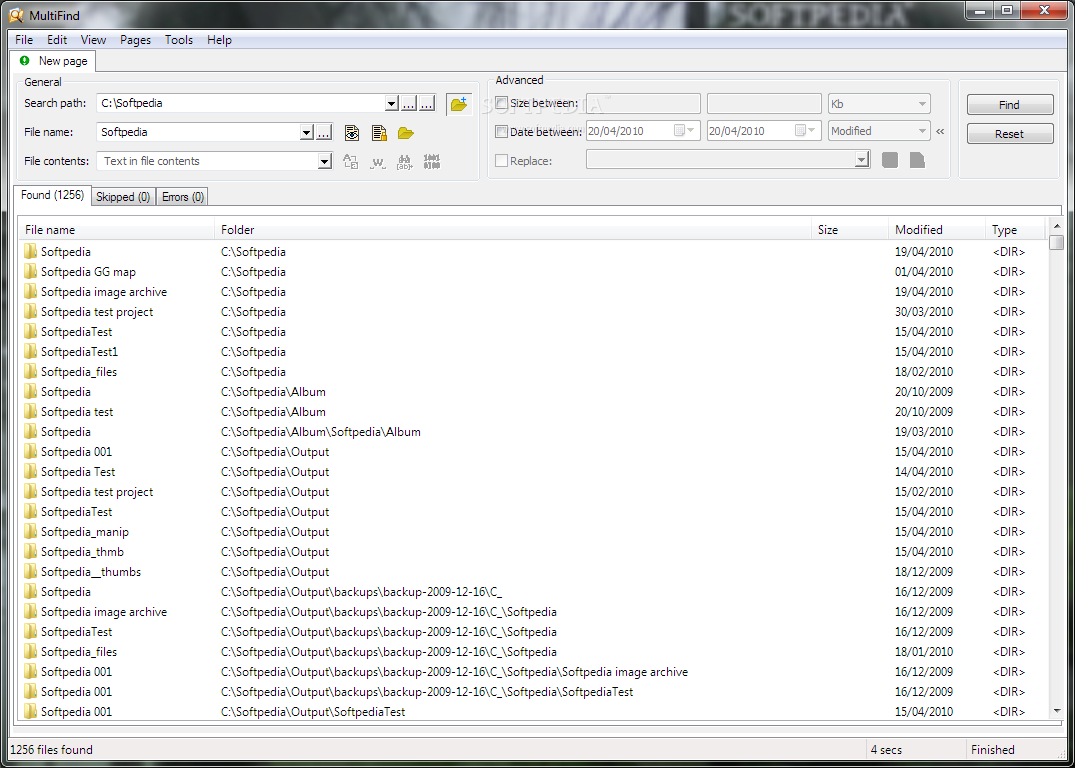
Task: Select the Found (1256) tab
Action: (x=52, y=195)
